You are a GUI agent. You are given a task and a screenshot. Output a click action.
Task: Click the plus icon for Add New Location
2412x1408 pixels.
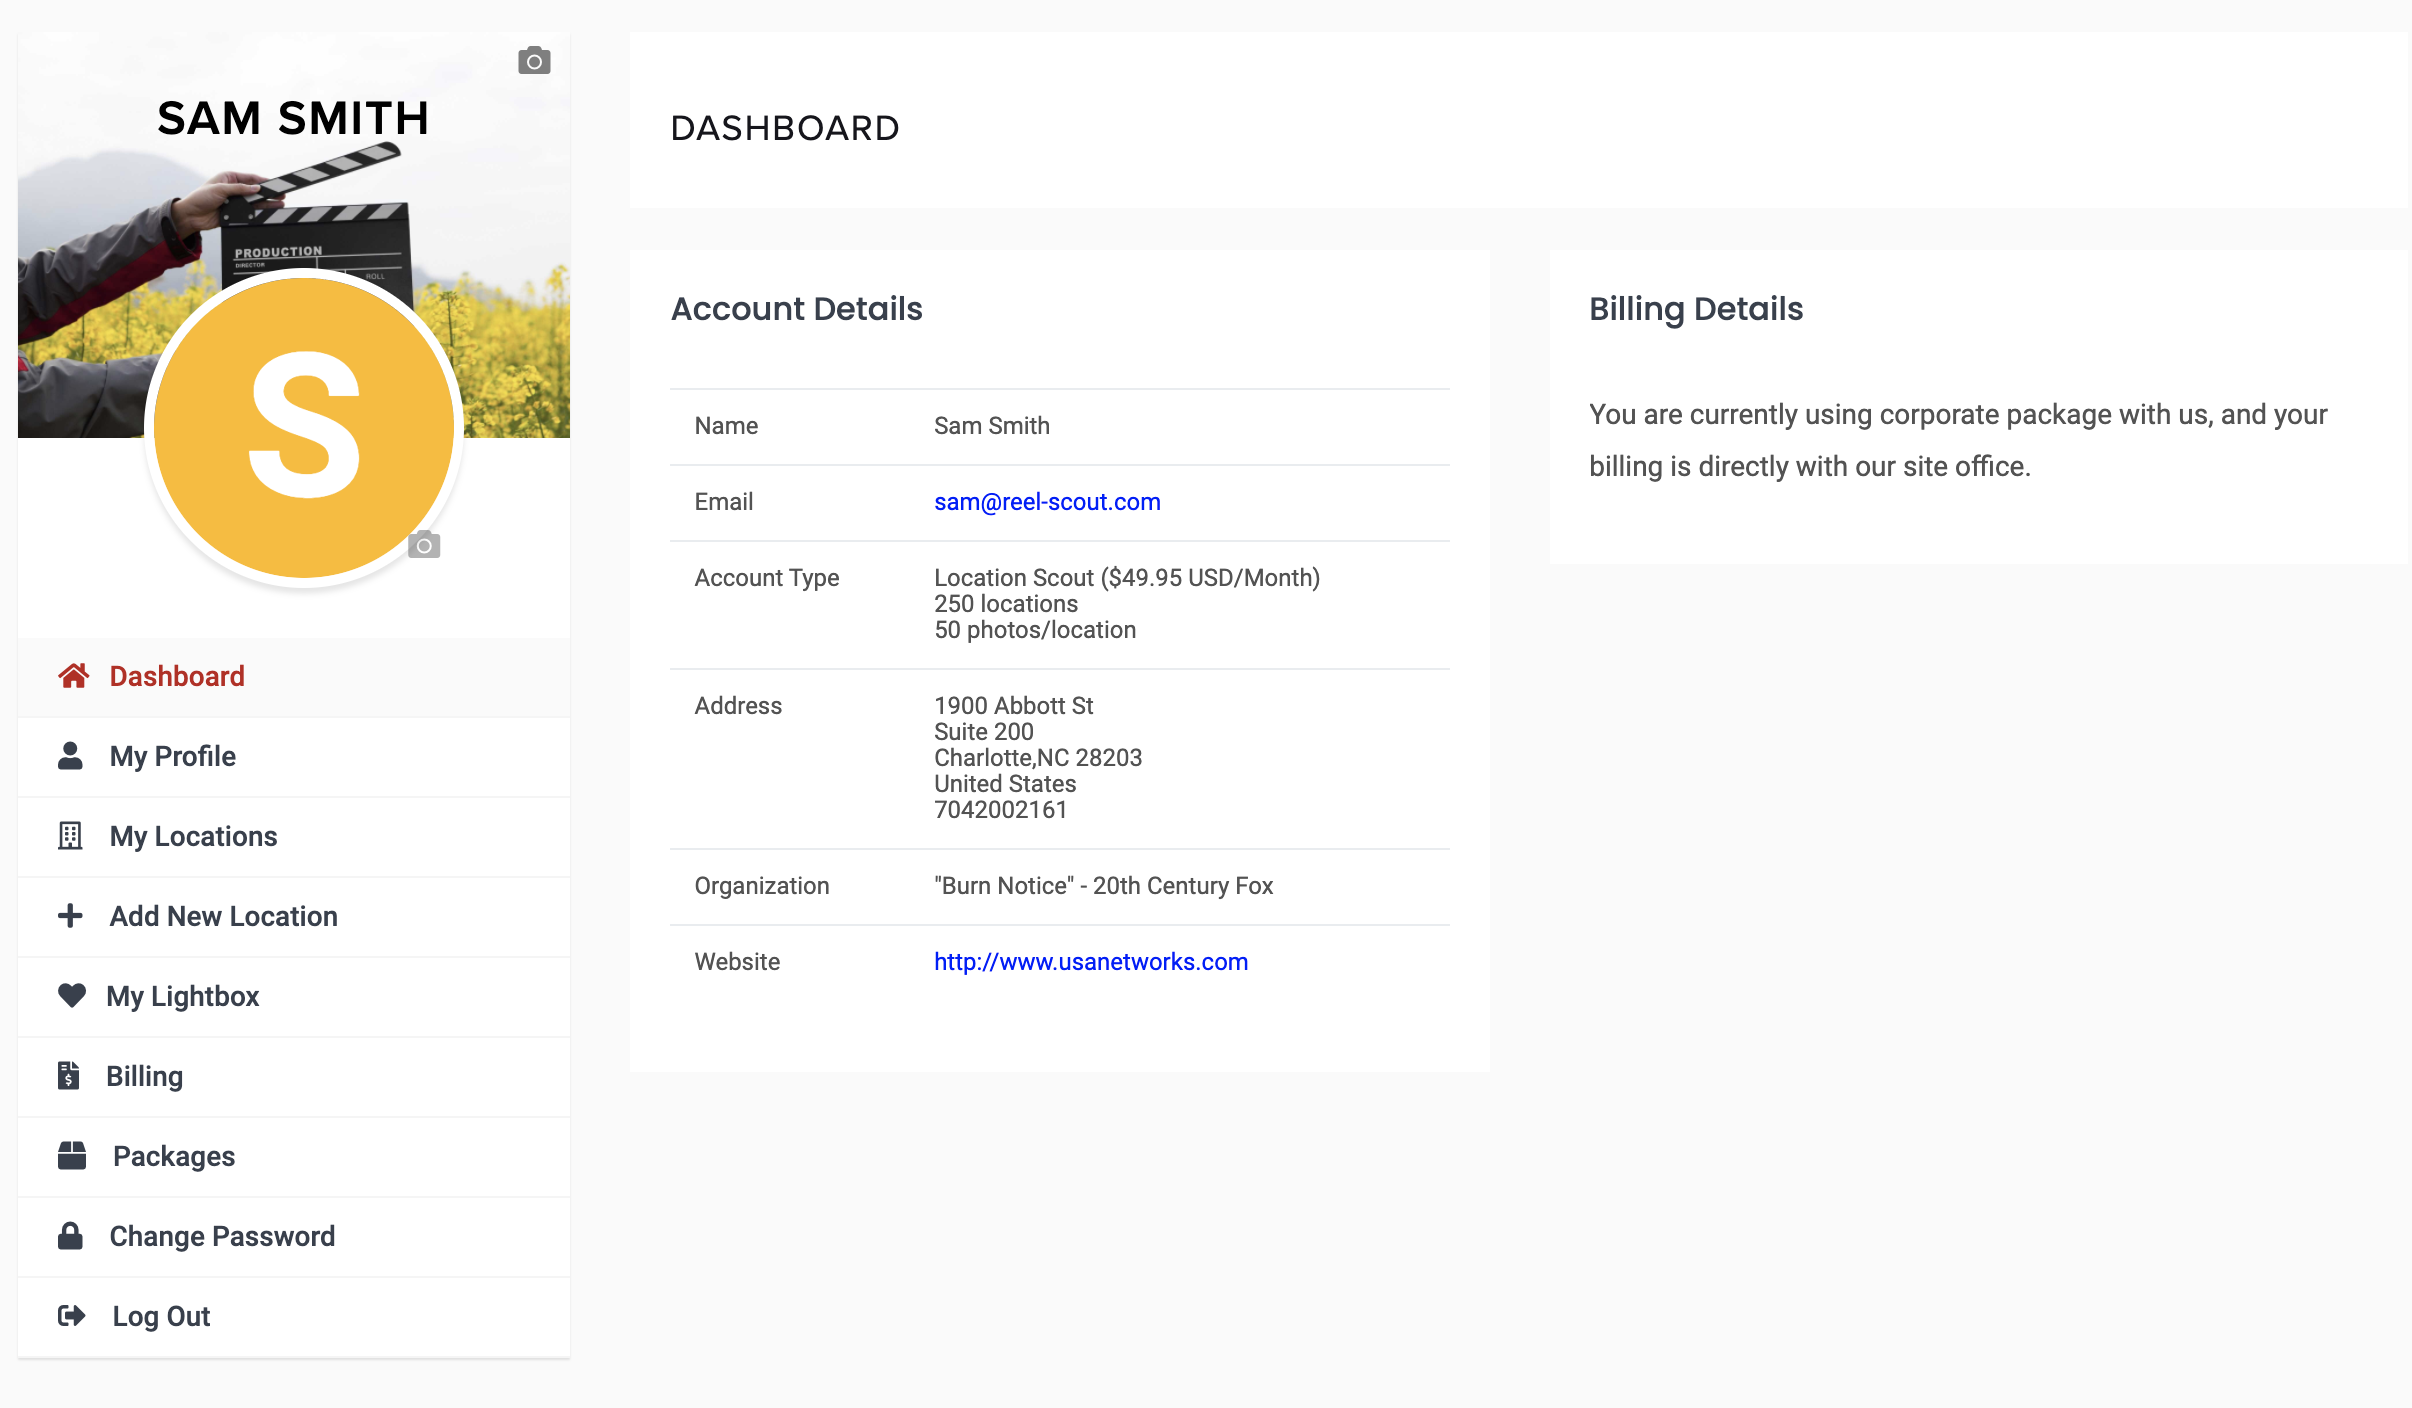[70, 916]
